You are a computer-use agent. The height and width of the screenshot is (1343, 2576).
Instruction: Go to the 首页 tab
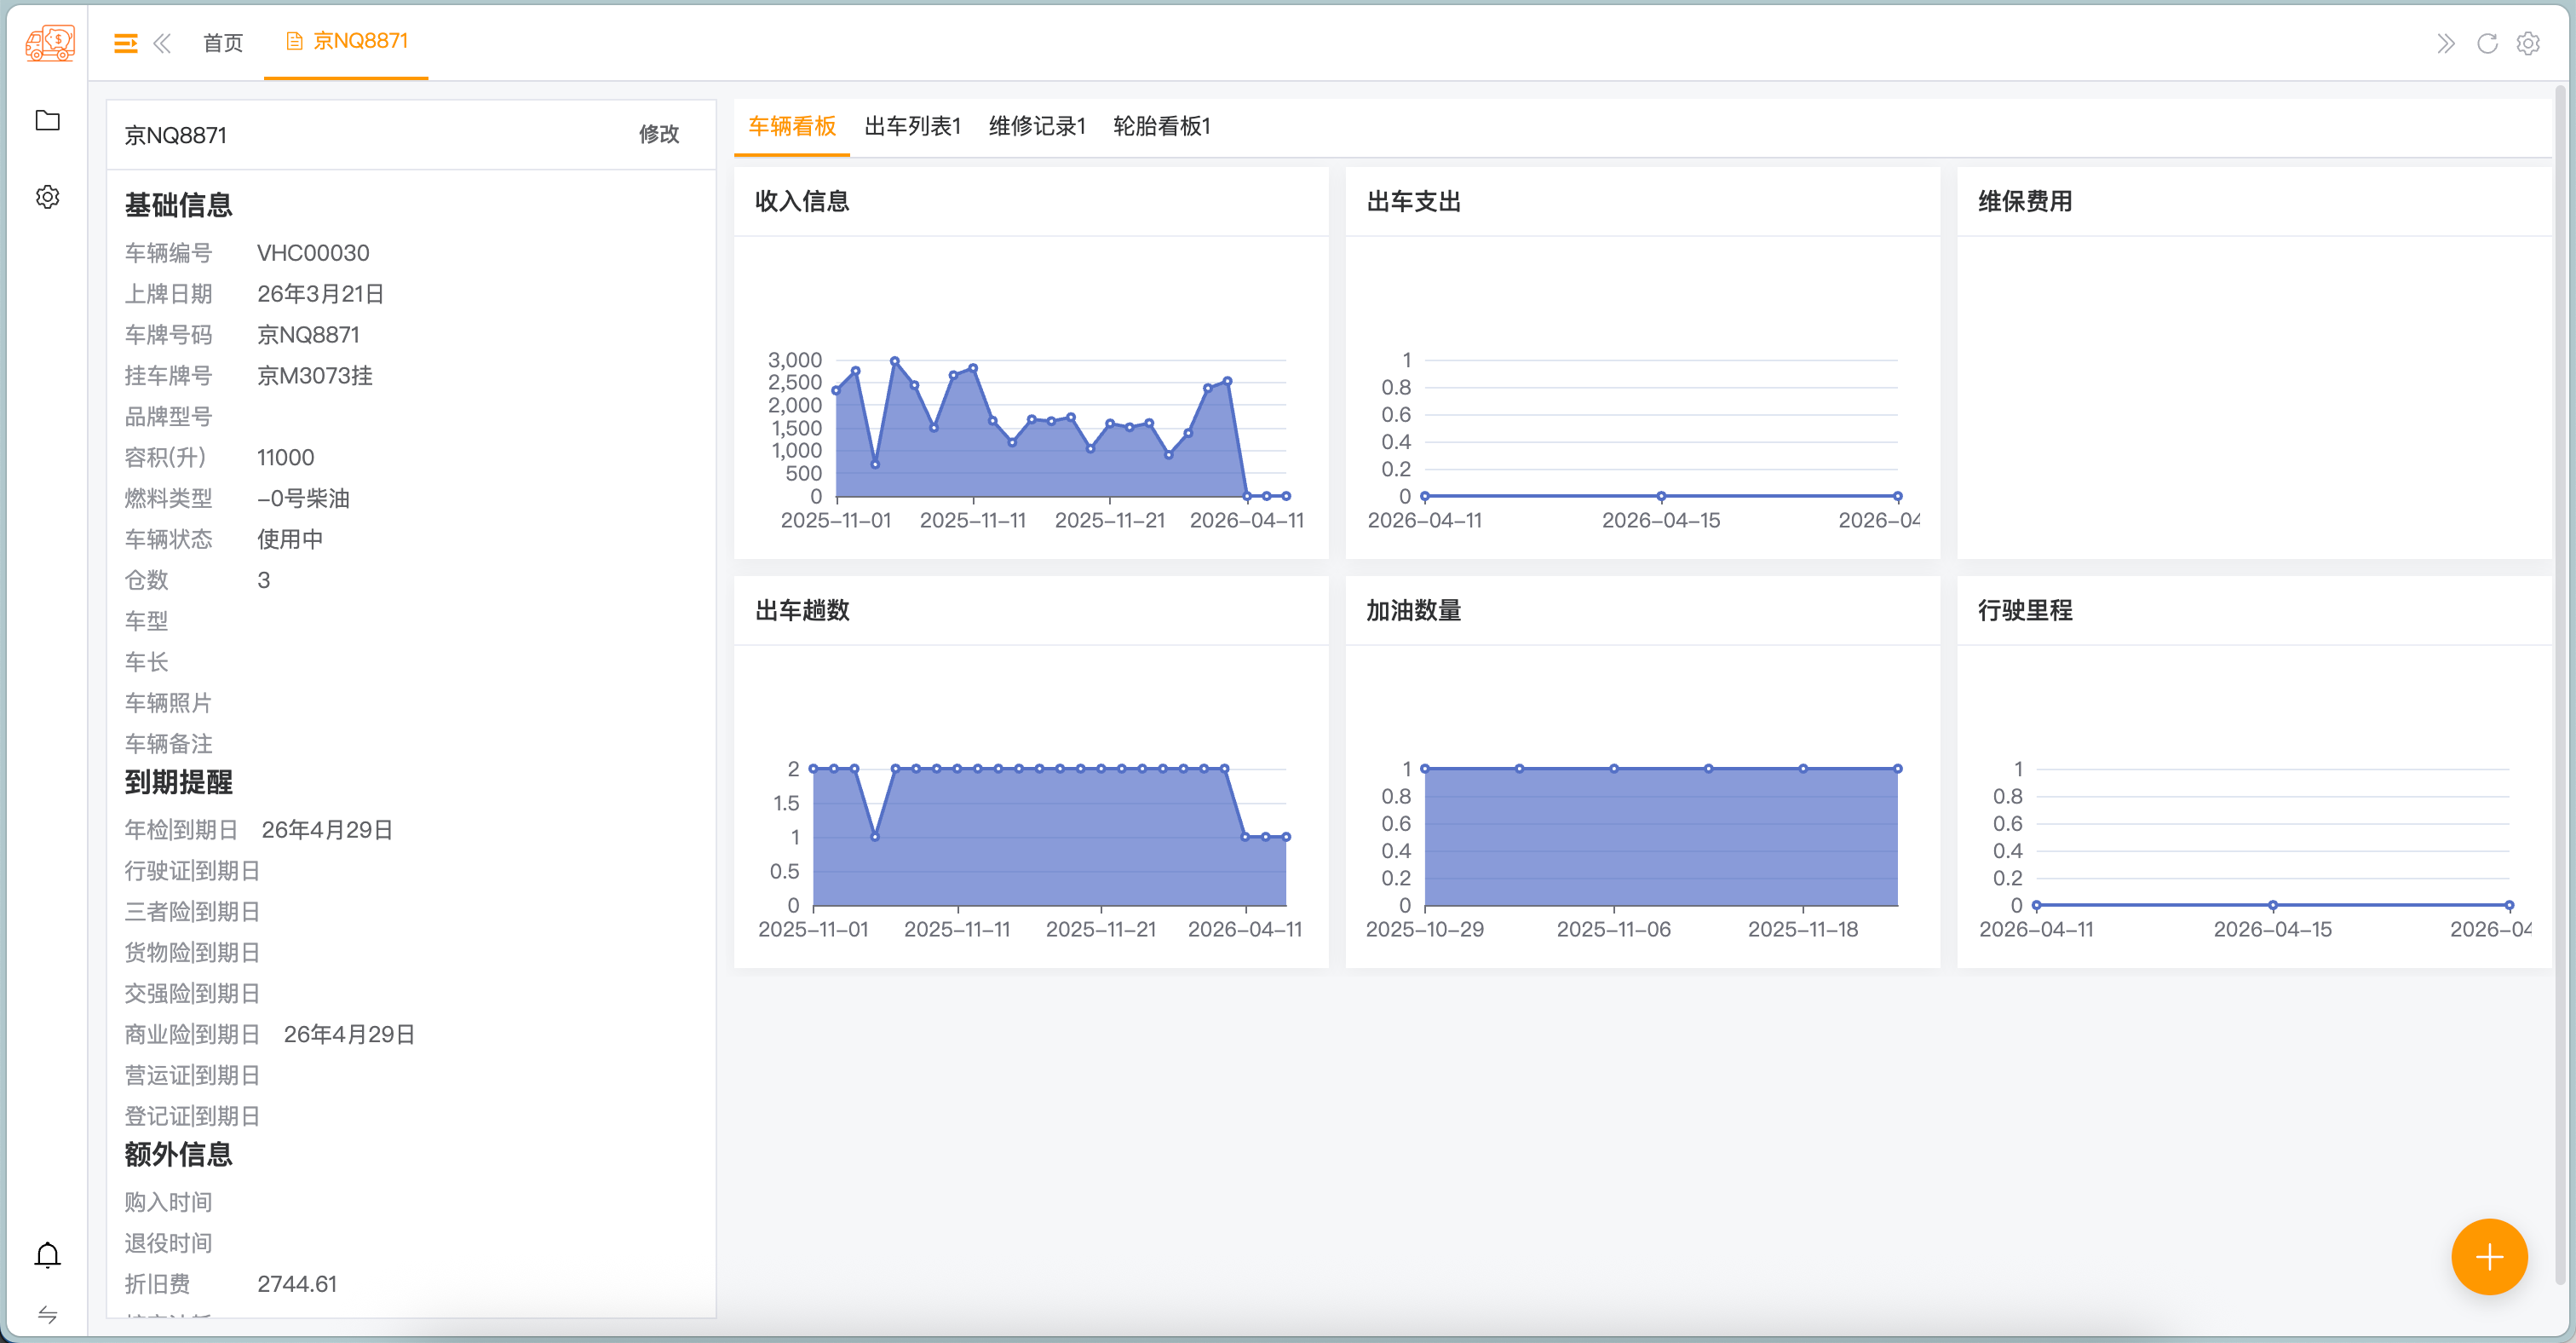(x=222, y=42)
